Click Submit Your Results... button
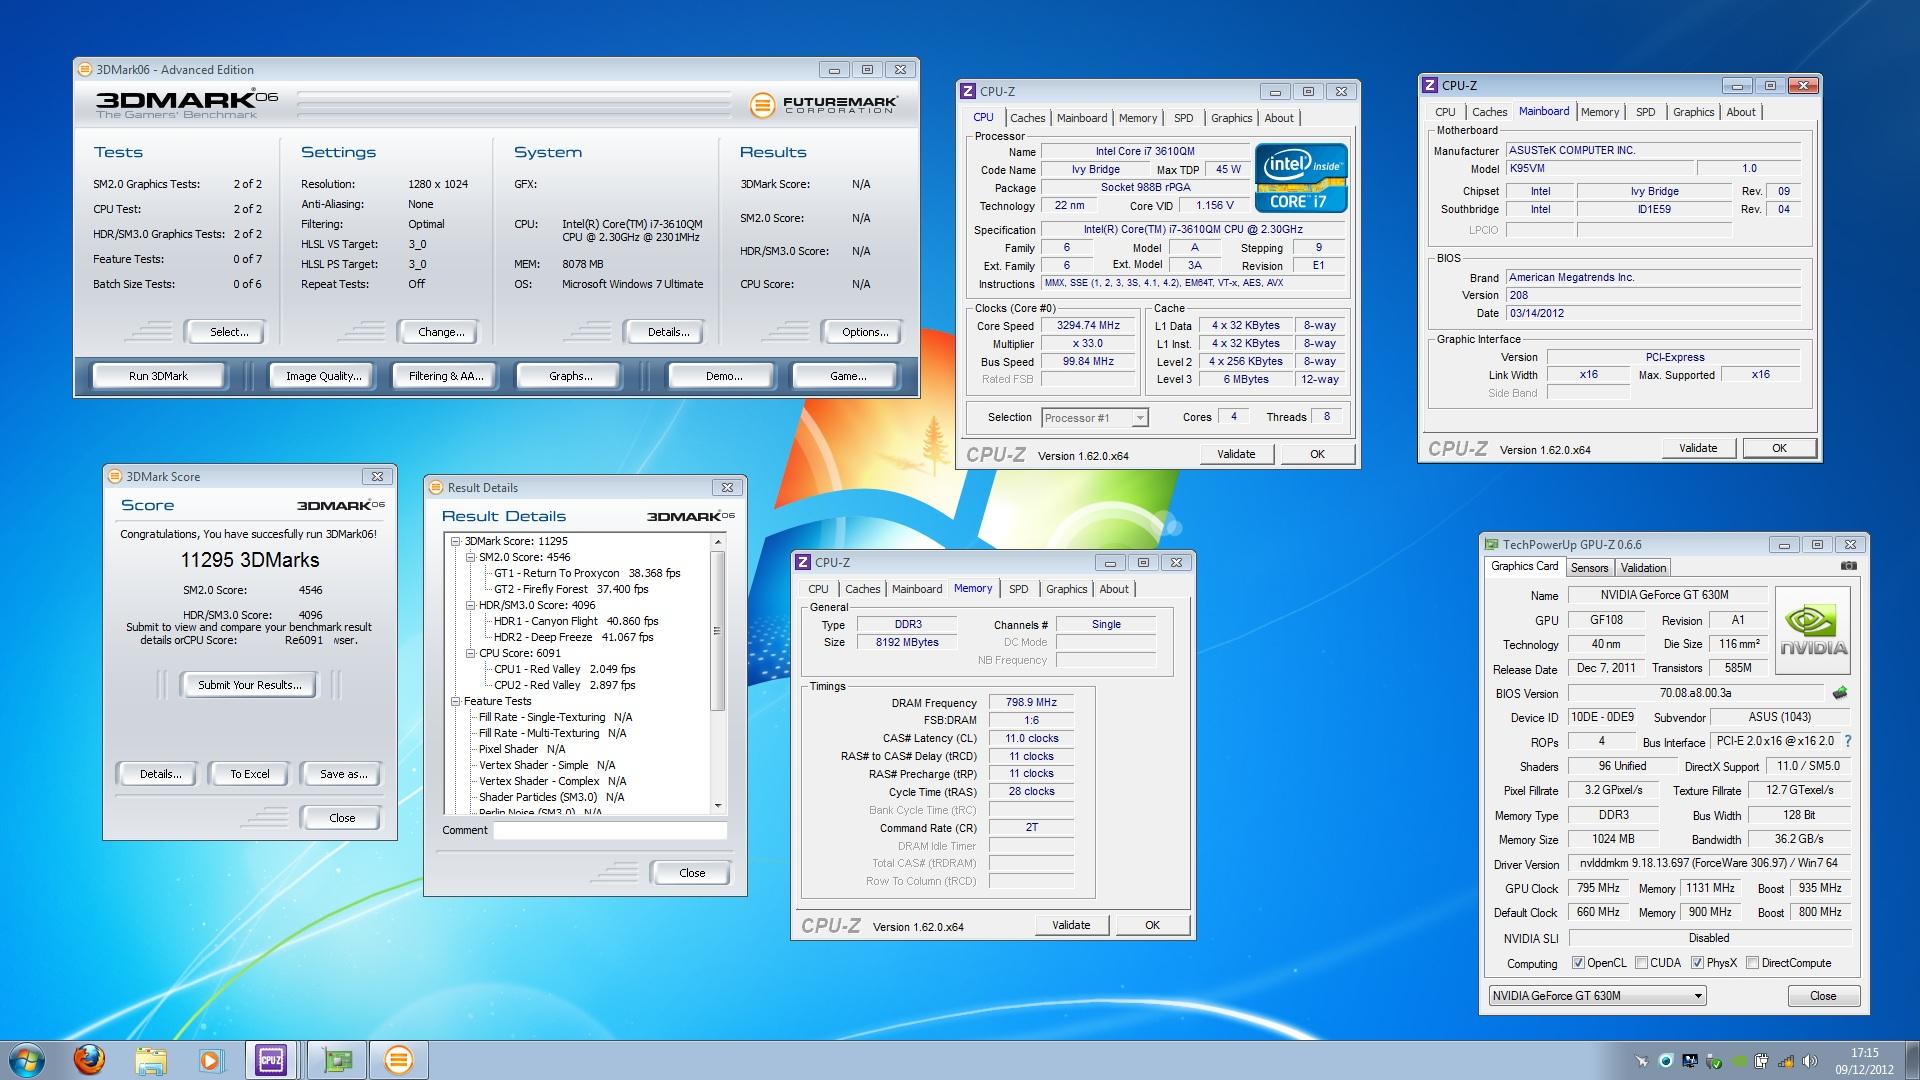1920x1080 pixels. point(249,685)
